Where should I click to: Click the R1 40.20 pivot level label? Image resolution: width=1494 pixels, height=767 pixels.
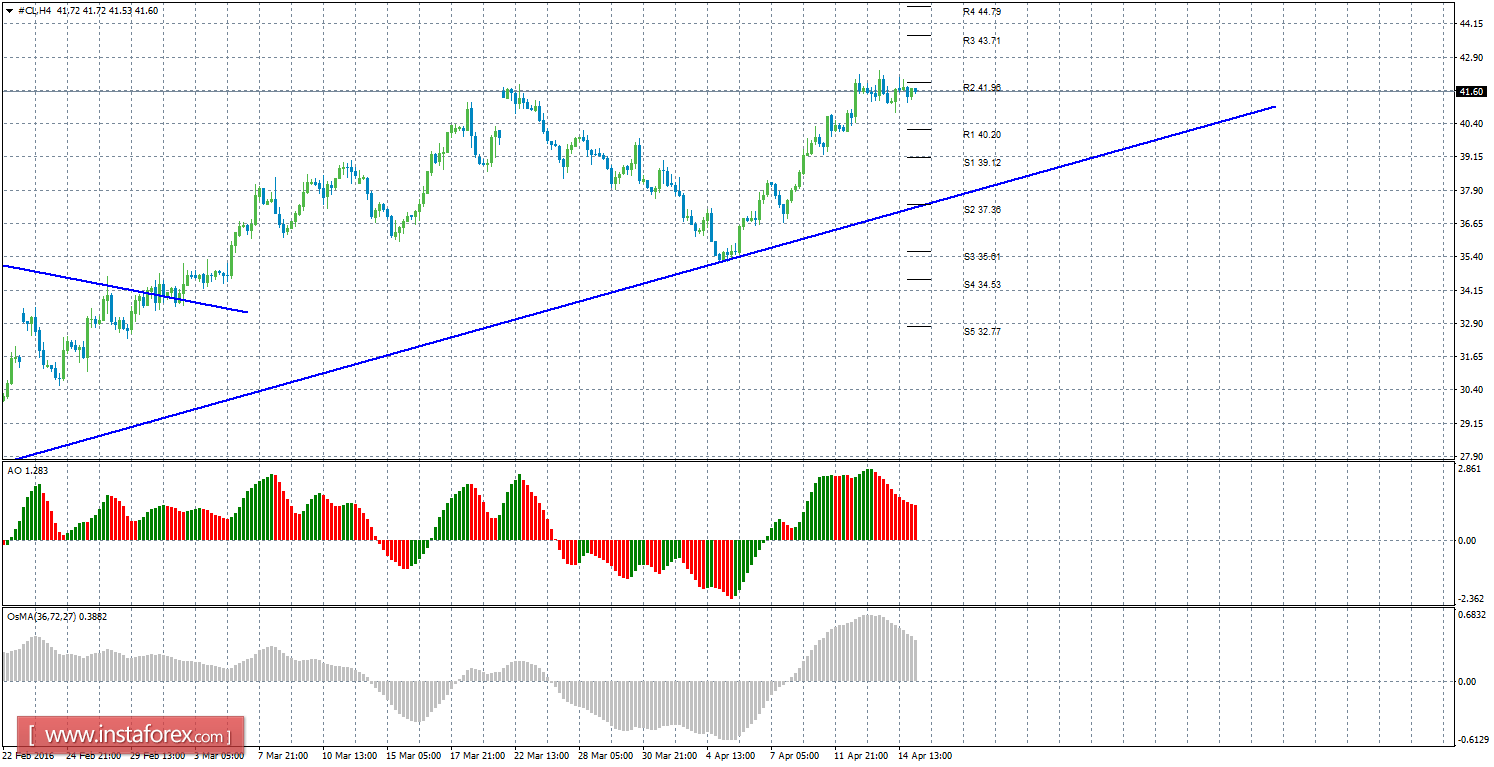pyautogui.click(x=981, y=134)
